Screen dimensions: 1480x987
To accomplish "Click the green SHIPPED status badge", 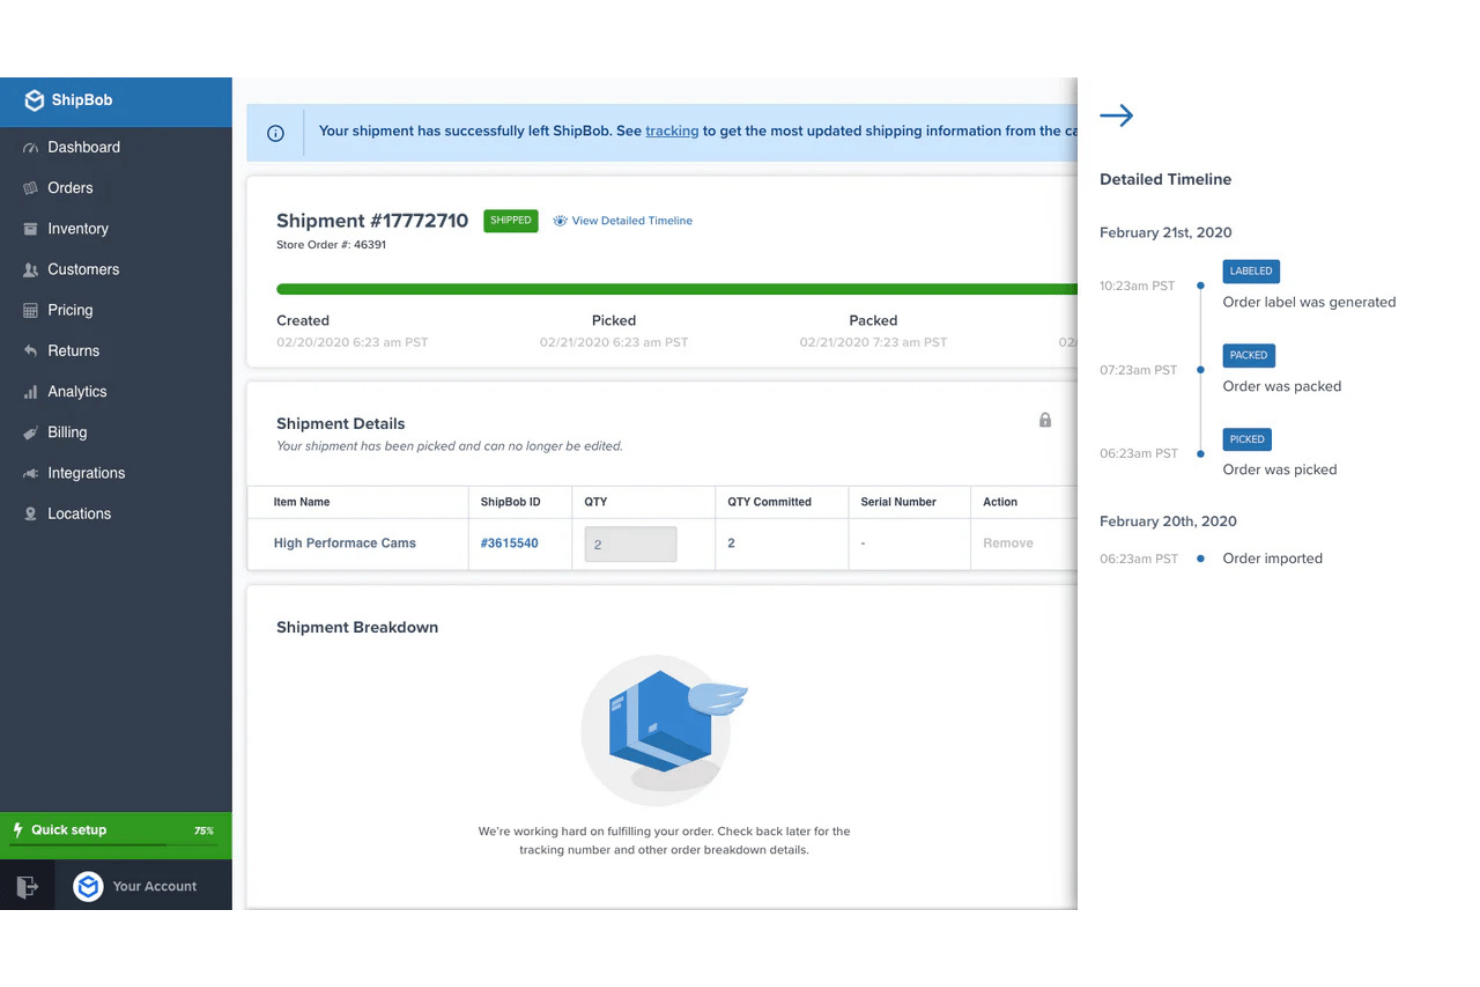I will pos(511,220).
